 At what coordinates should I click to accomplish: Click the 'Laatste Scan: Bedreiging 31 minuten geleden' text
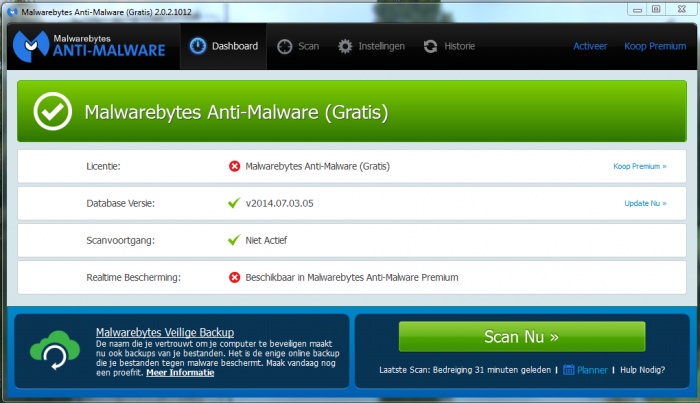(465, 370)
